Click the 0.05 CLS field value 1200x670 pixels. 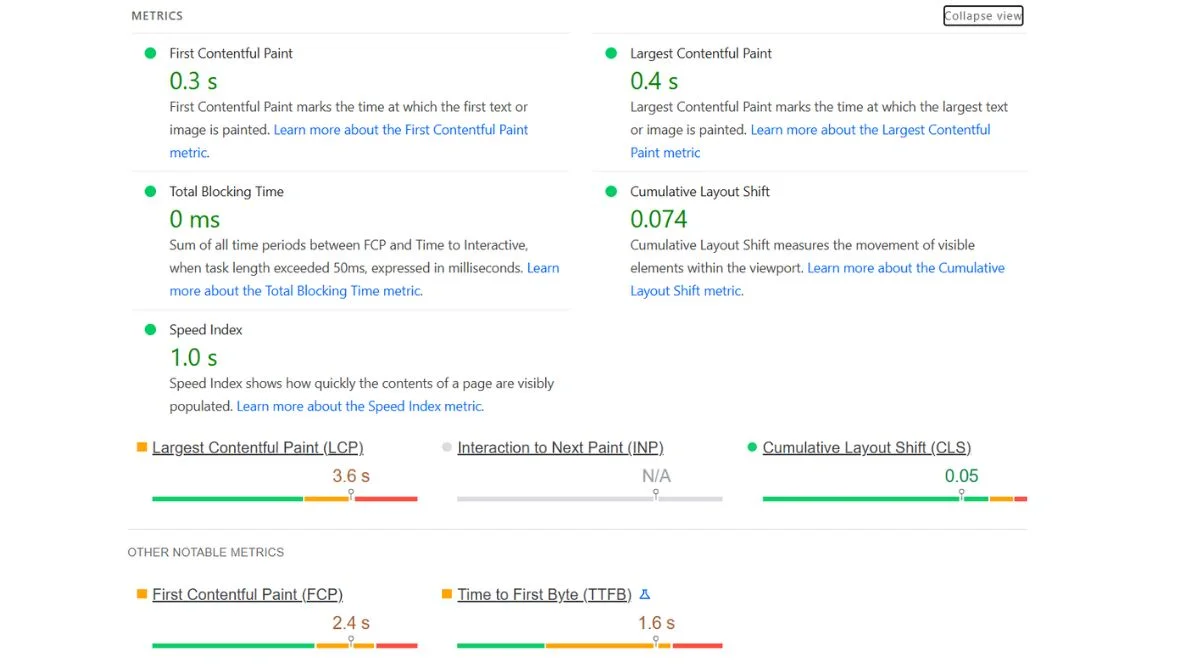coord(962,476)
